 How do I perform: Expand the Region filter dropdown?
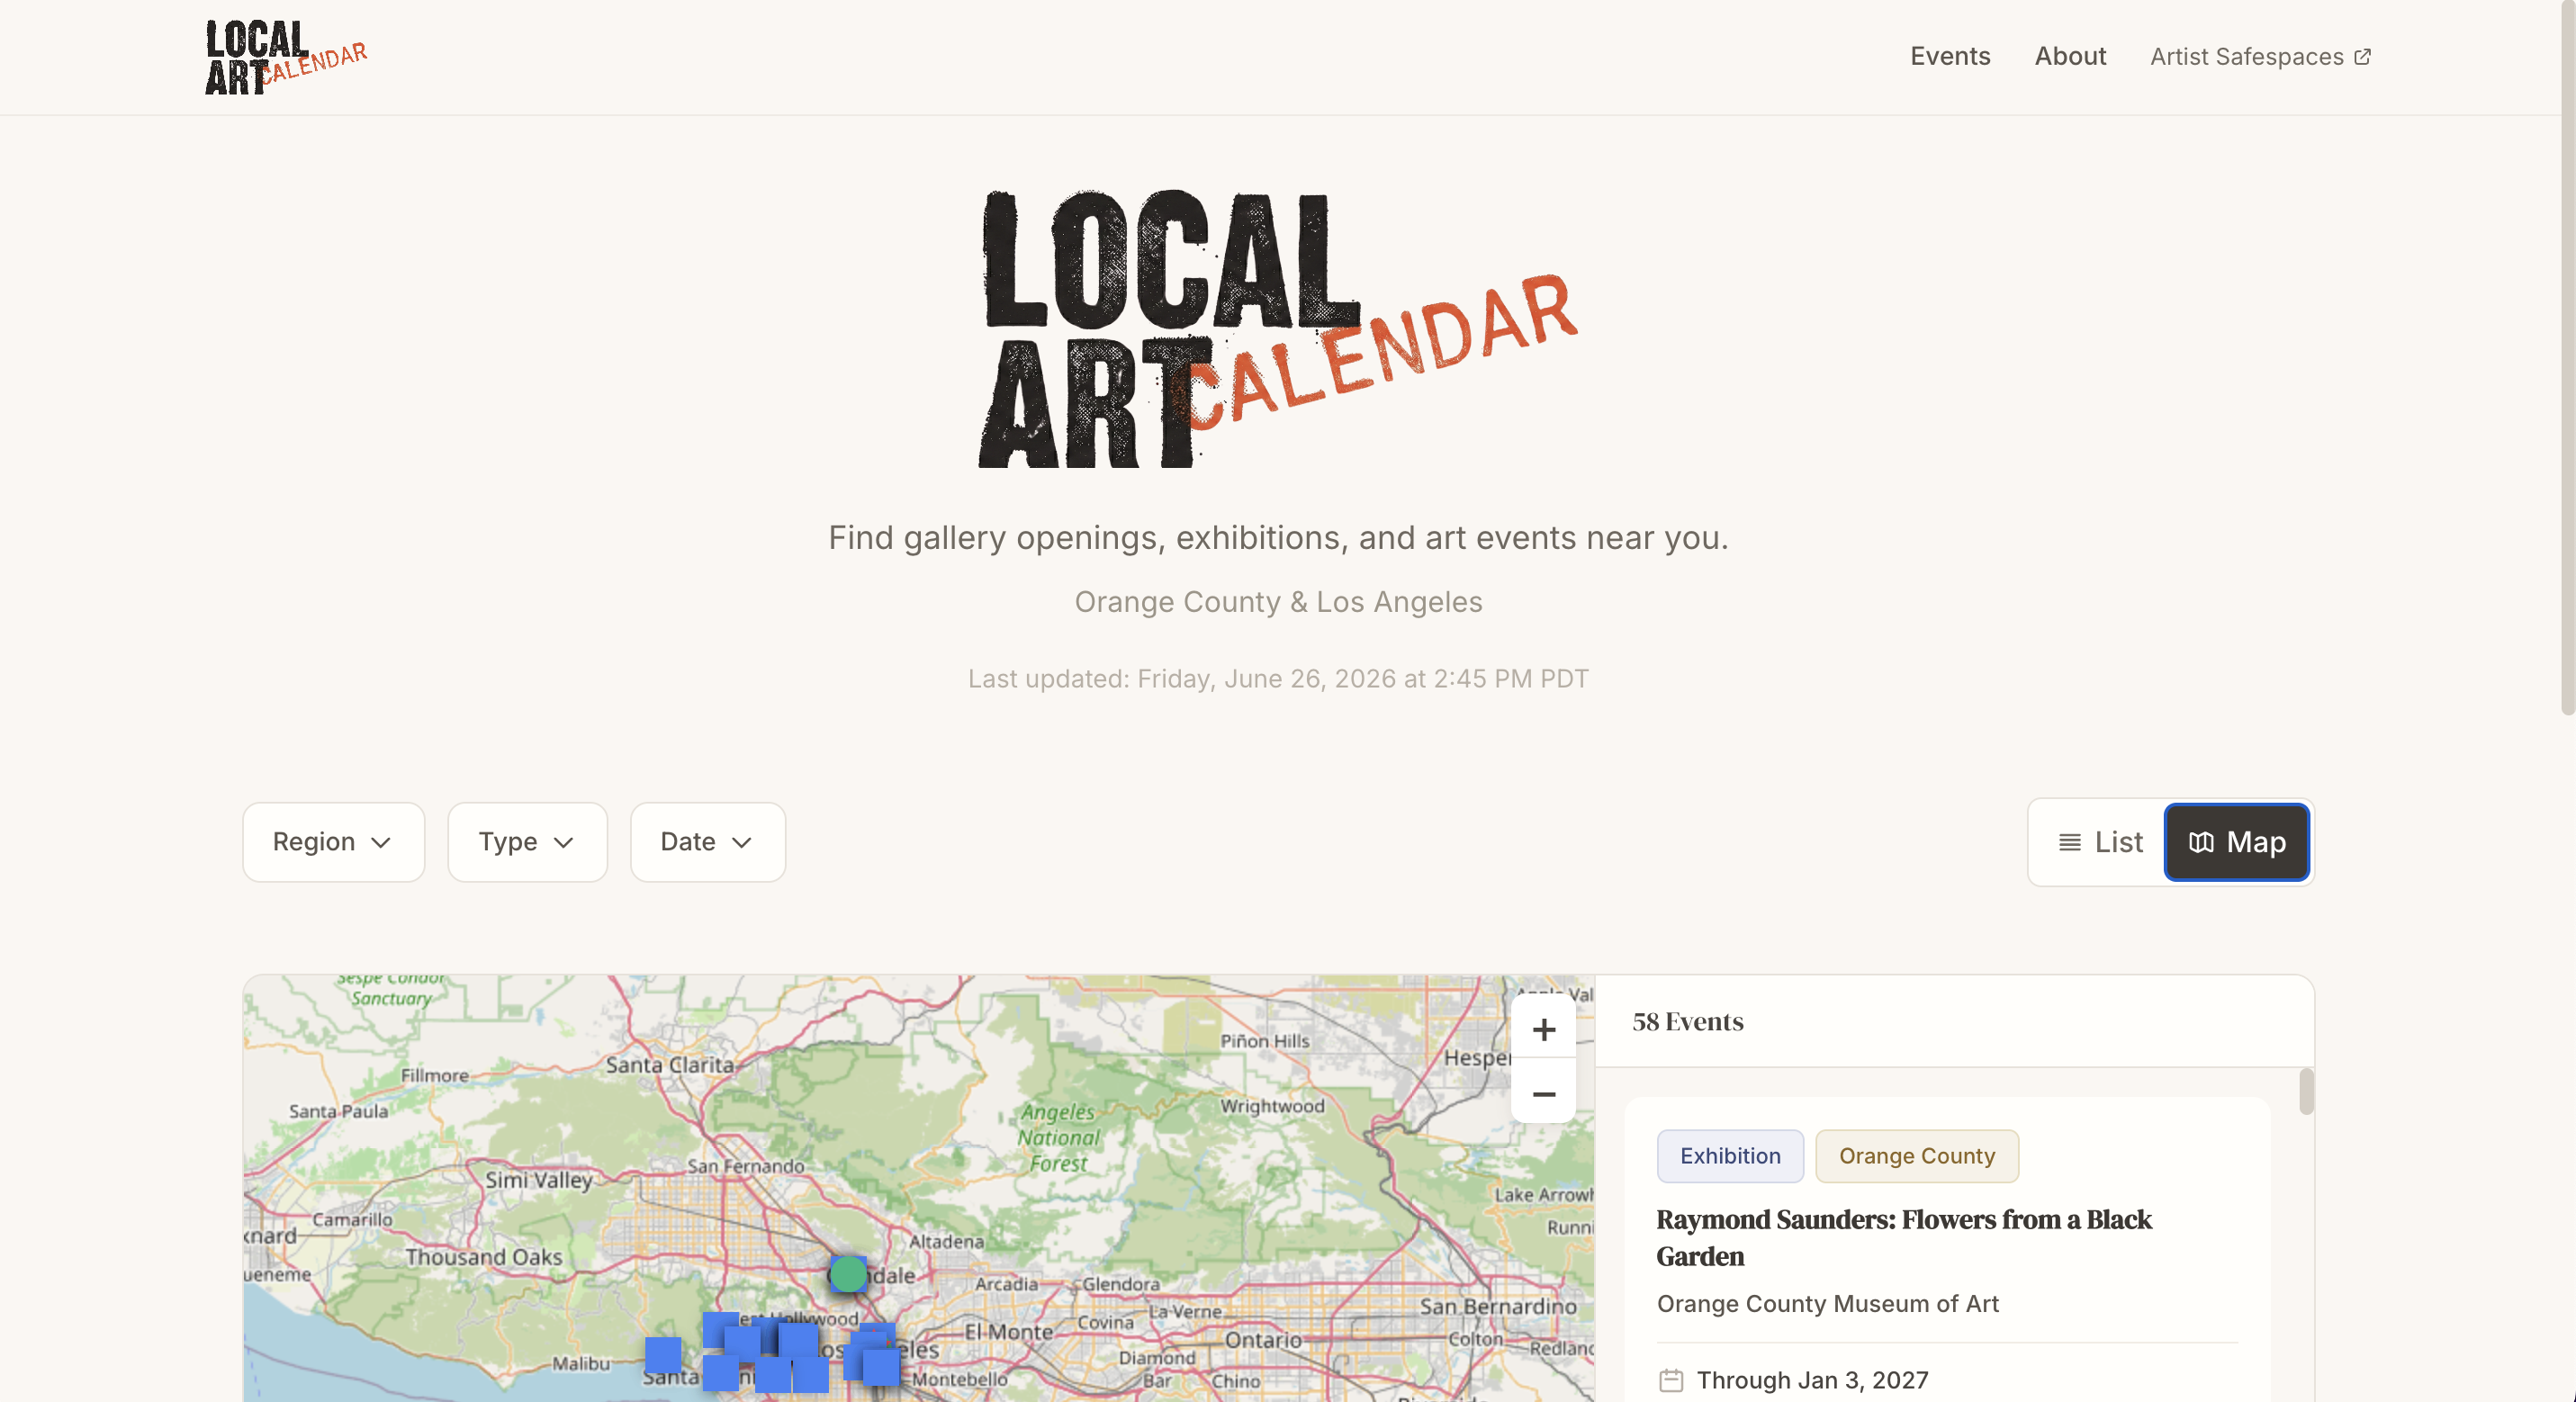(333, 842)
